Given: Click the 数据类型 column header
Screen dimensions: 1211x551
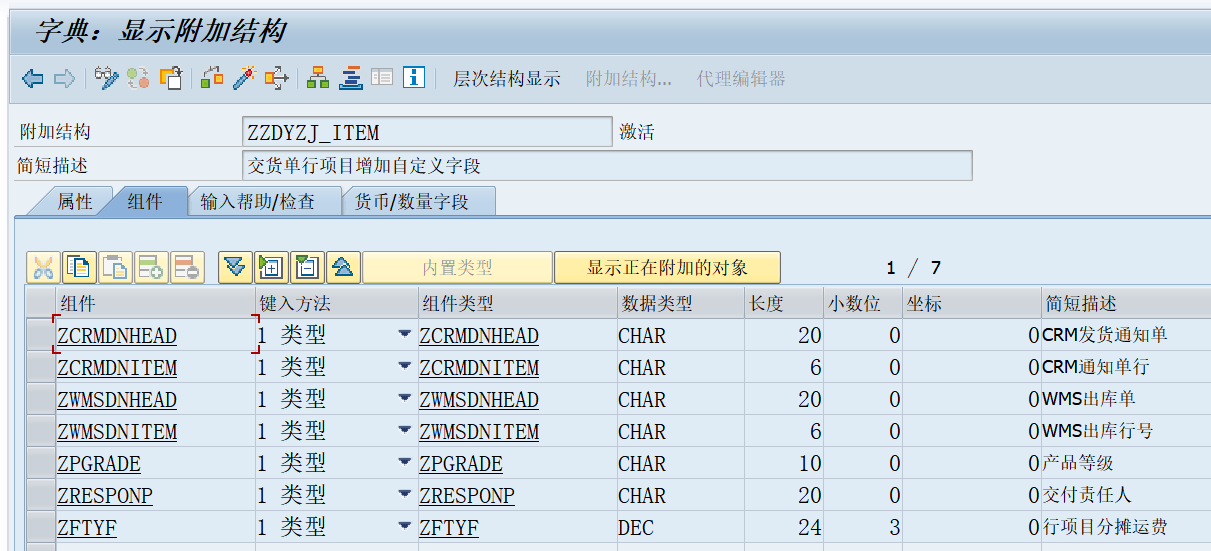Looking at the screenshot, I should click(680, 303).
